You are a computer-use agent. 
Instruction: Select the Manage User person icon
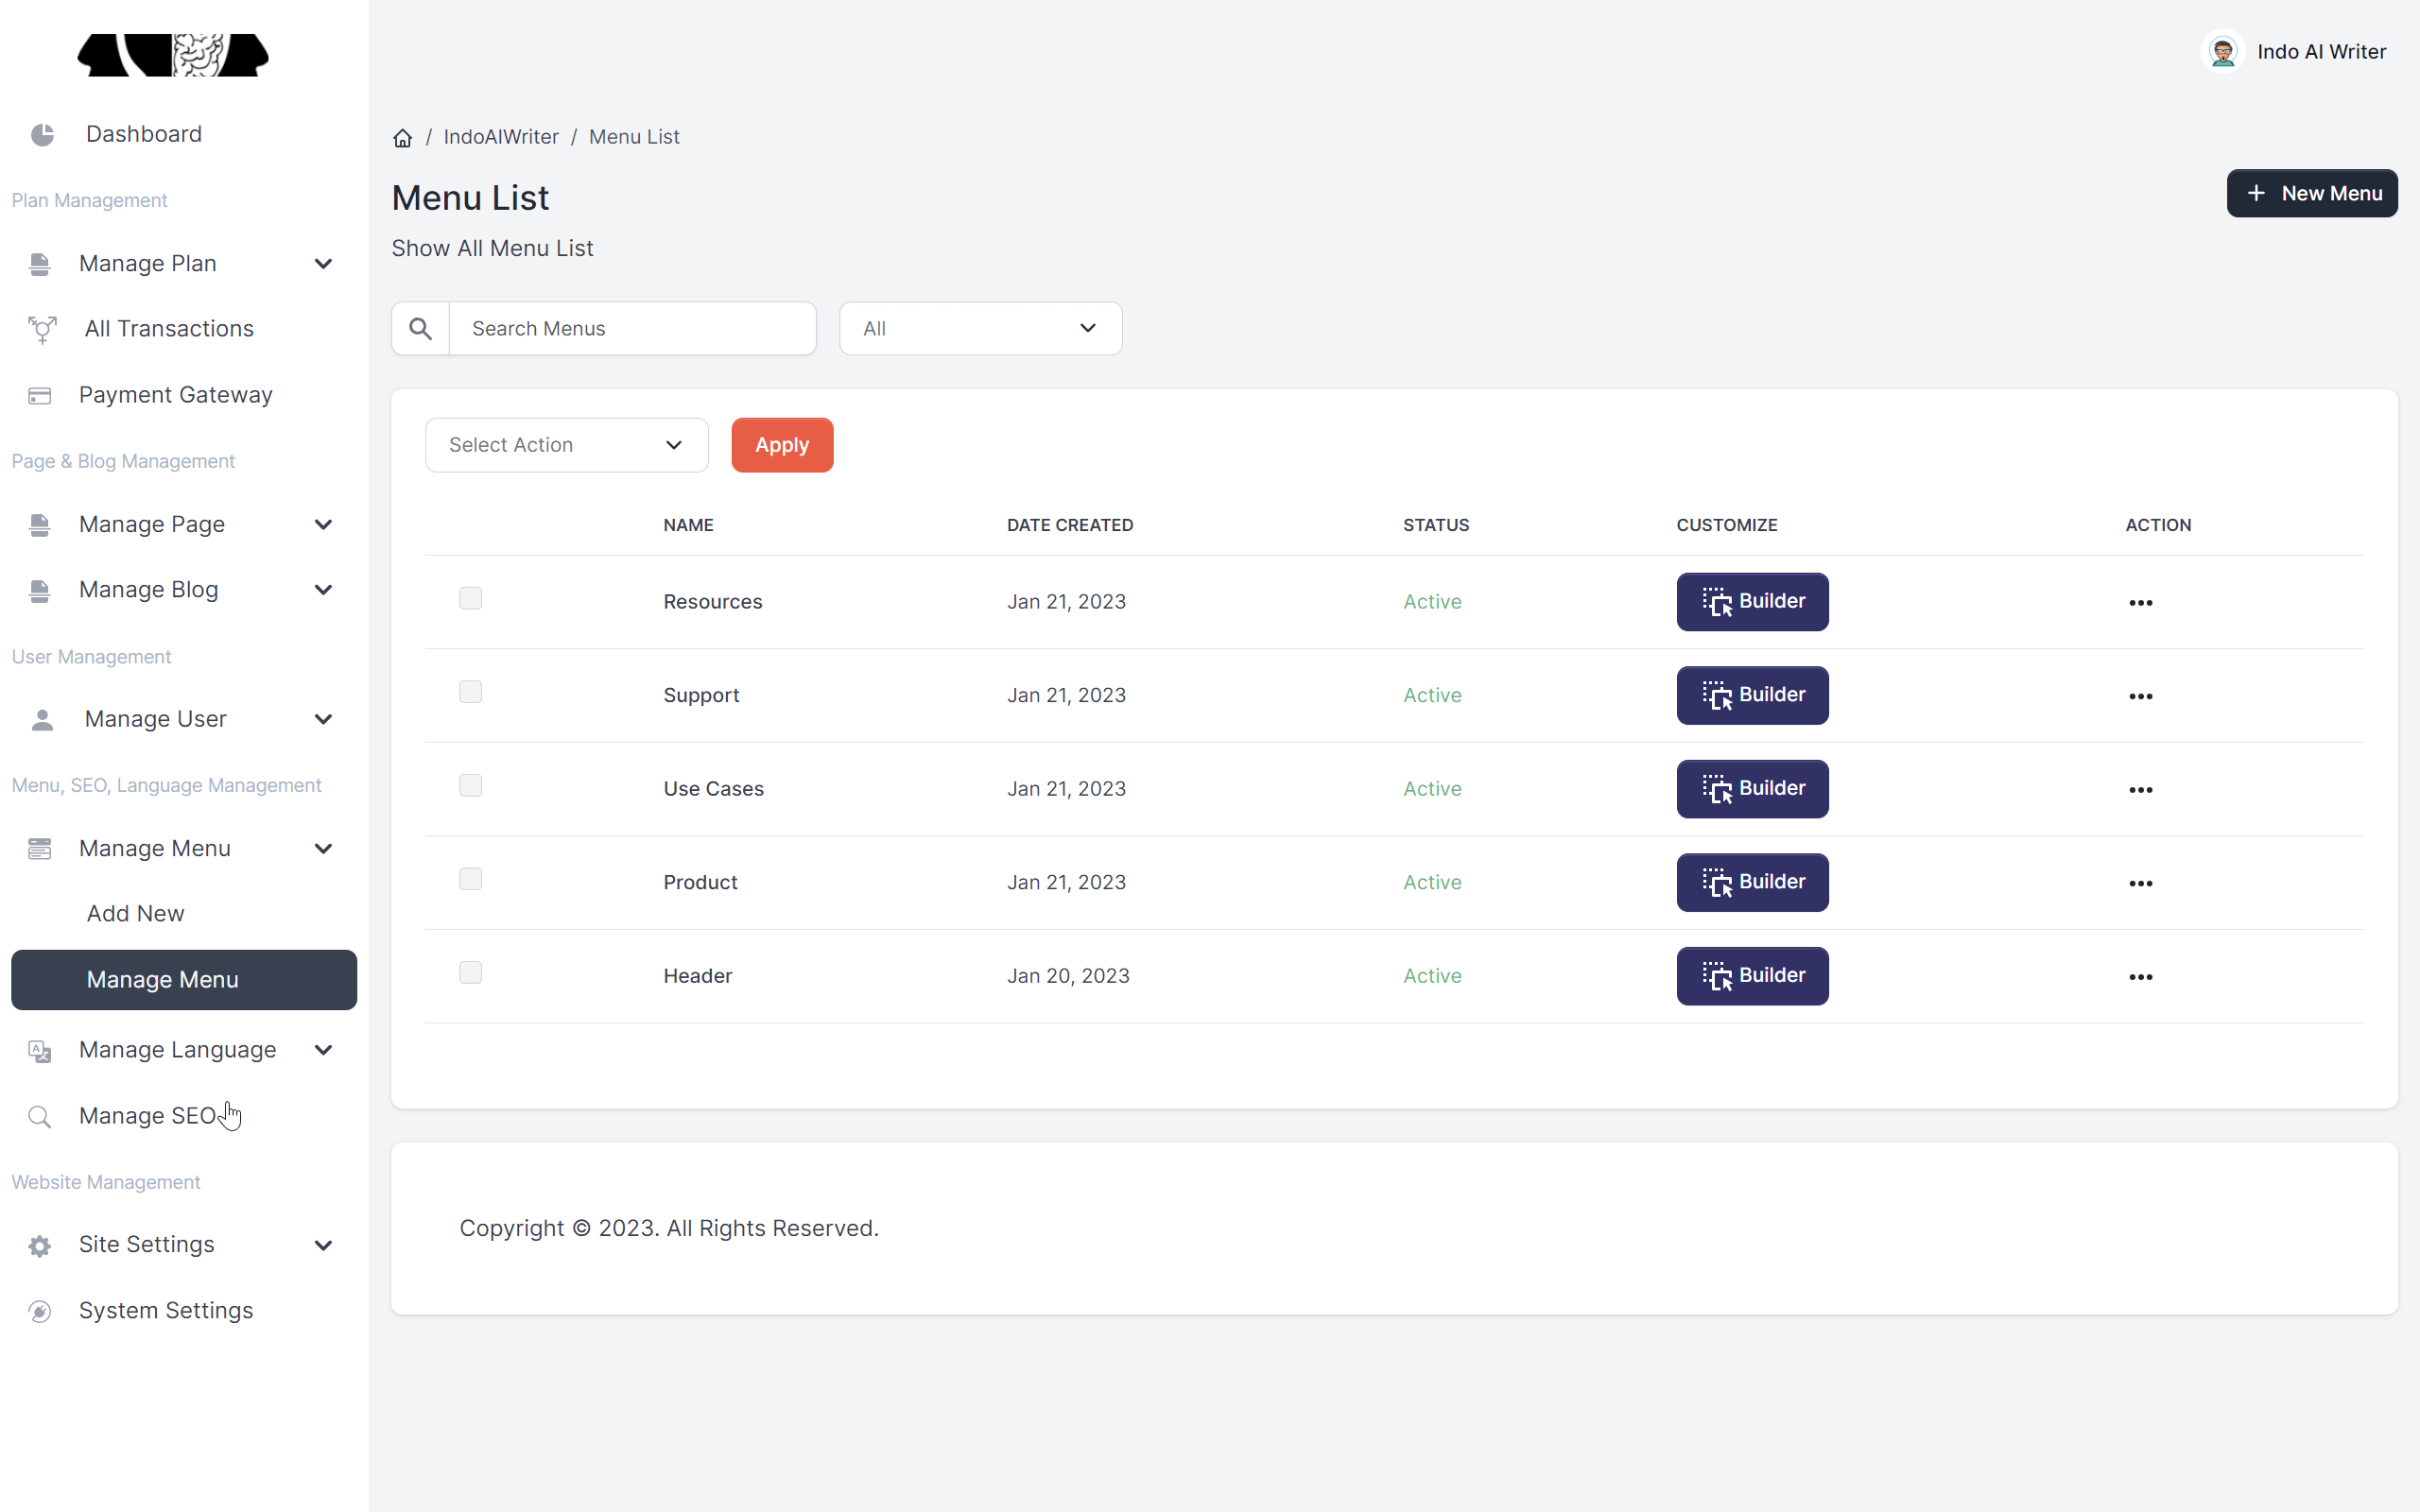pyautogui.click(x=41, y=718)
